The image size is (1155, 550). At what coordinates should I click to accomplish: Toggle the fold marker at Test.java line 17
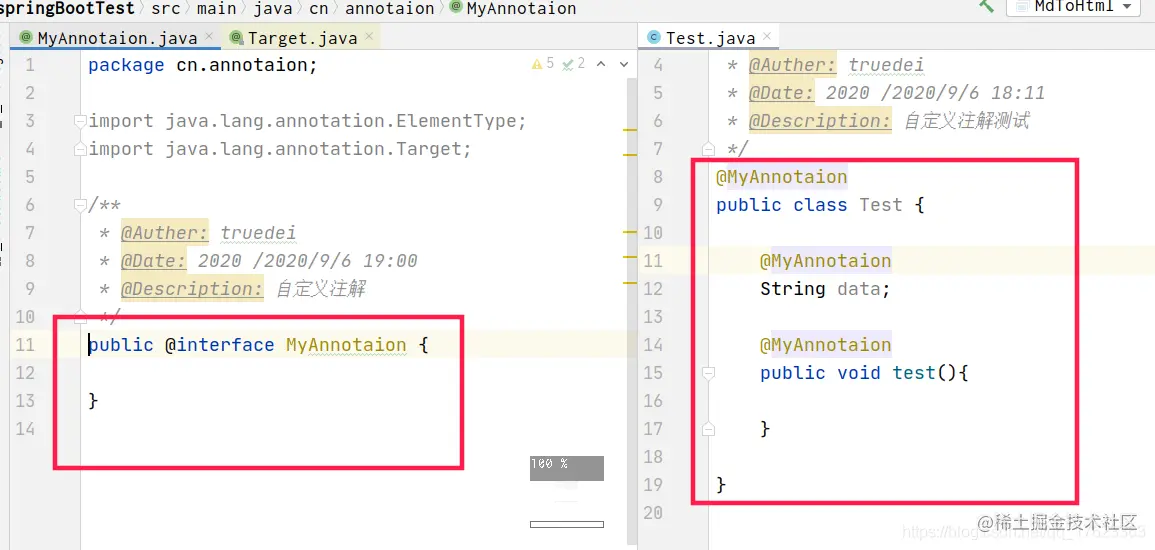[709, 429]
